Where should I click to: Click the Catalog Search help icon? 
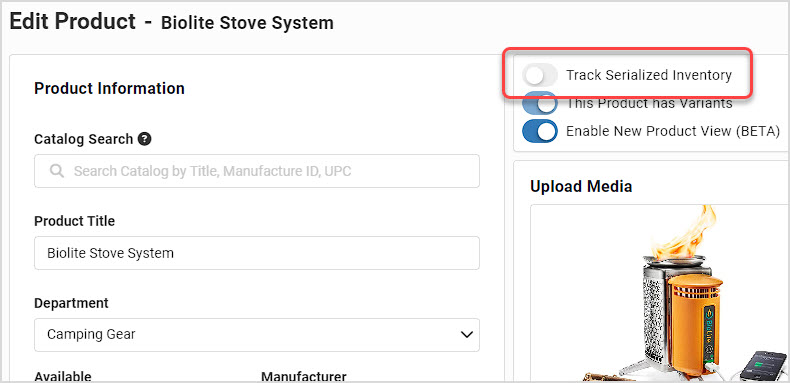pos(145,139)
